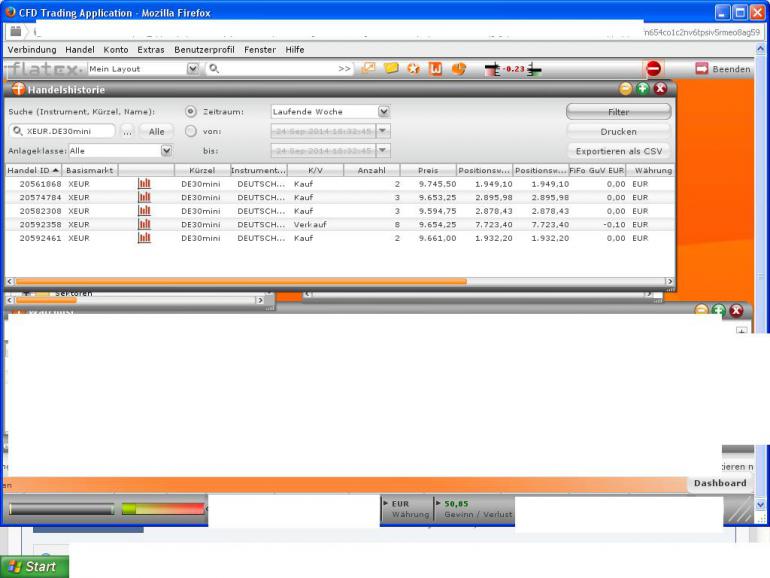Open the Hilfe menu
This screenshot has width=770, height=578.
point(295,50)
